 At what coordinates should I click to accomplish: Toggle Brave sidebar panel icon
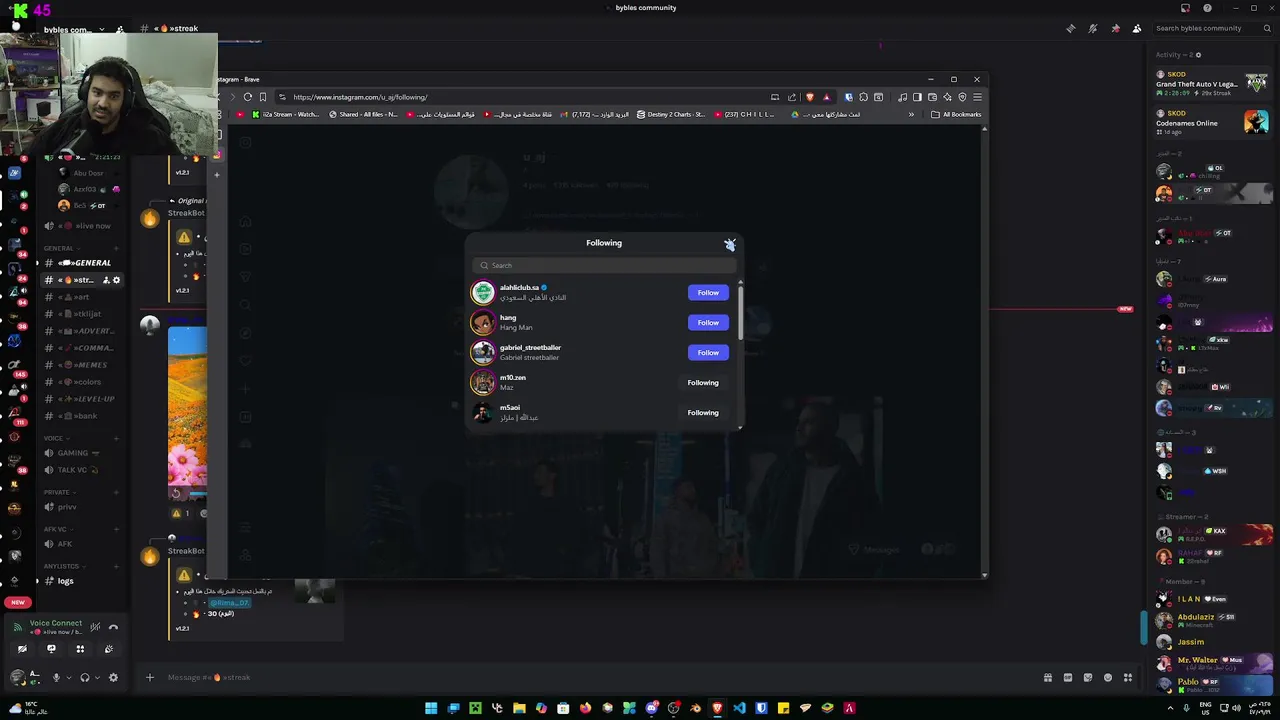tap(917, 97)
